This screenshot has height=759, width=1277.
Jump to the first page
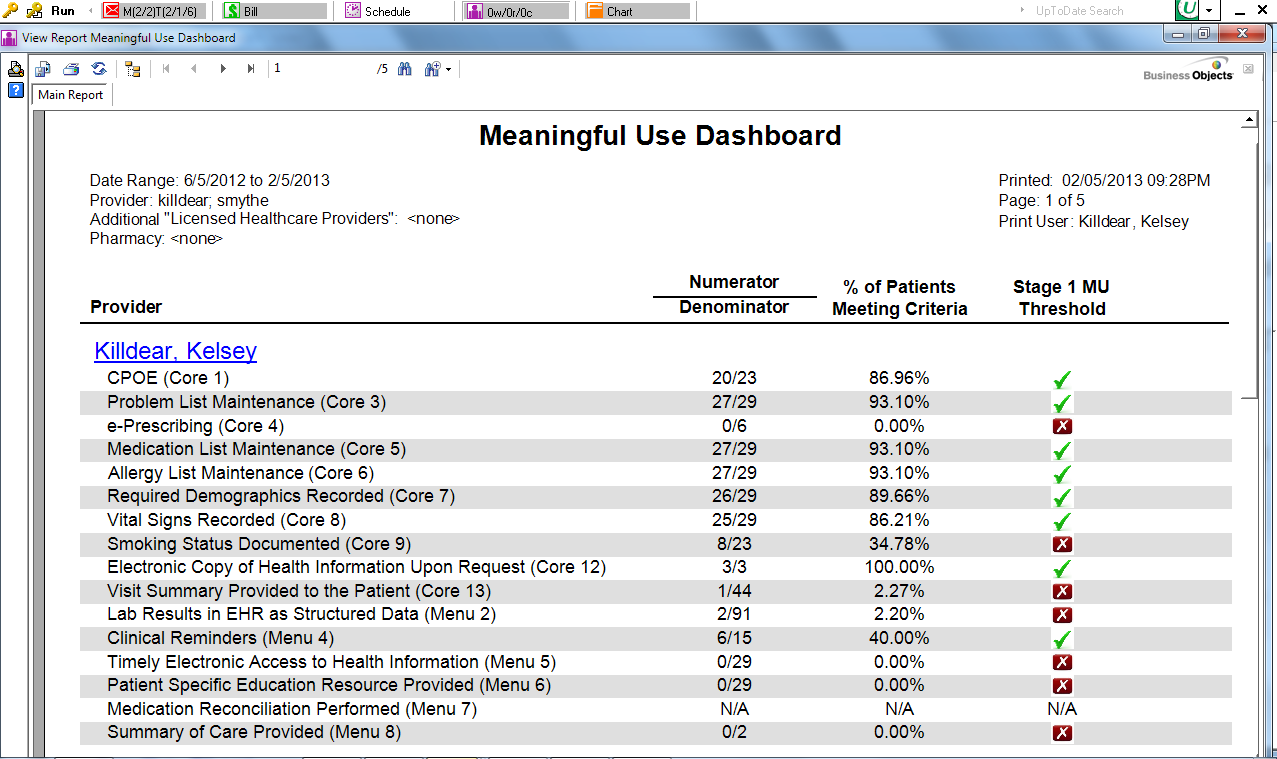166,69
